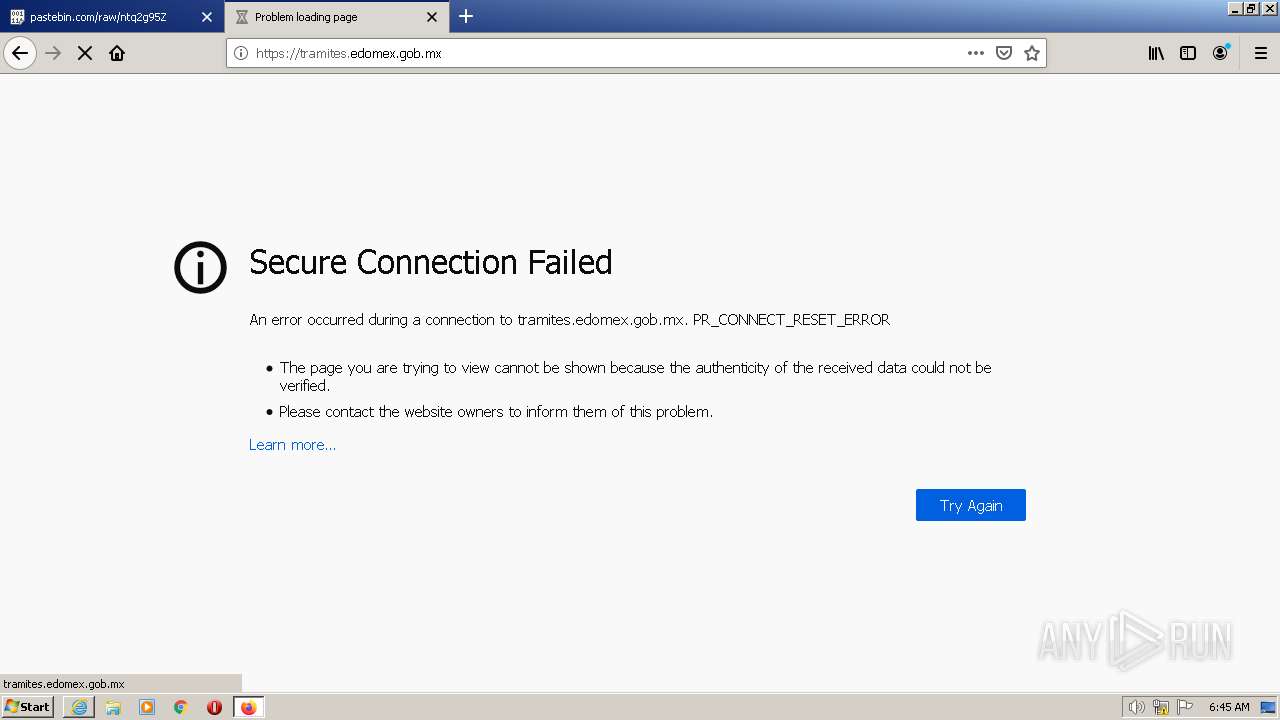The image size is (1280, 720).
Task: Open the site information icon in the address bar
Action: coord(241,53)
